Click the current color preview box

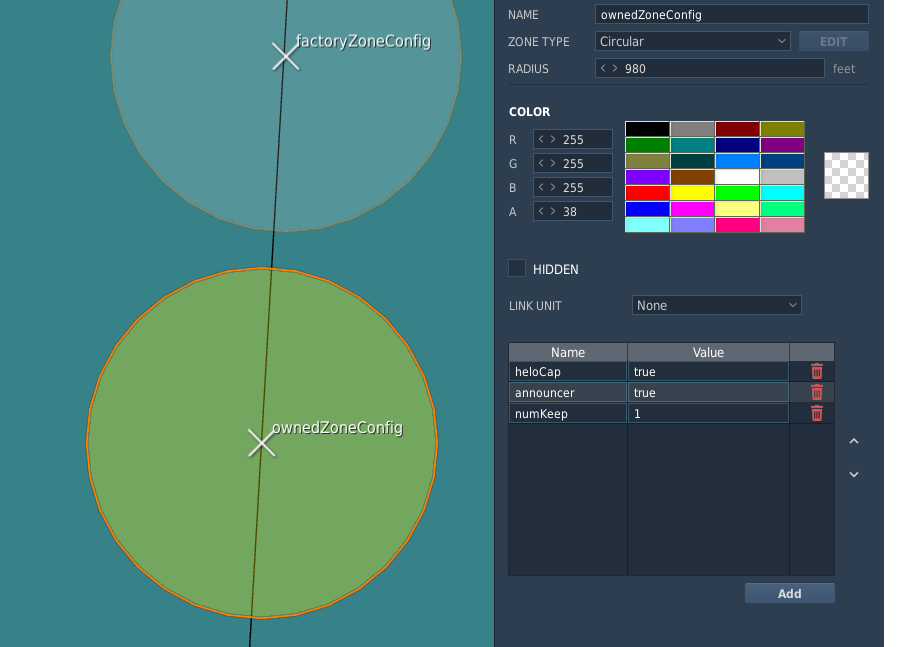(846, 176)
